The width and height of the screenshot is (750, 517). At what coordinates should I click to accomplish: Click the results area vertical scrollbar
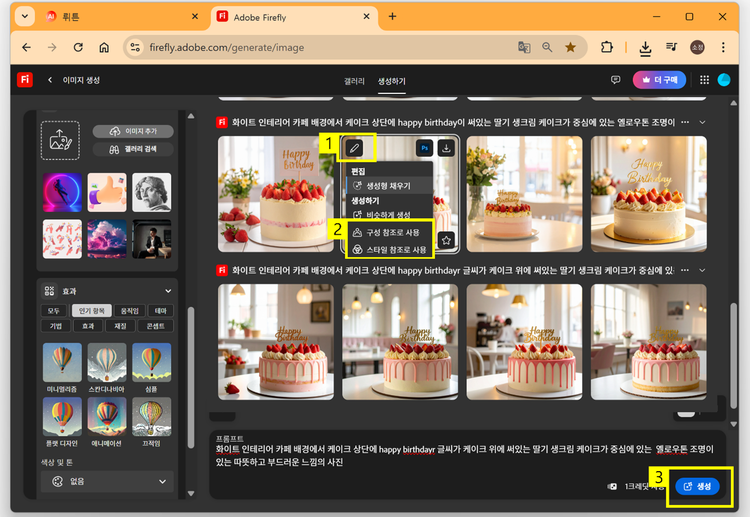point(733,356)
